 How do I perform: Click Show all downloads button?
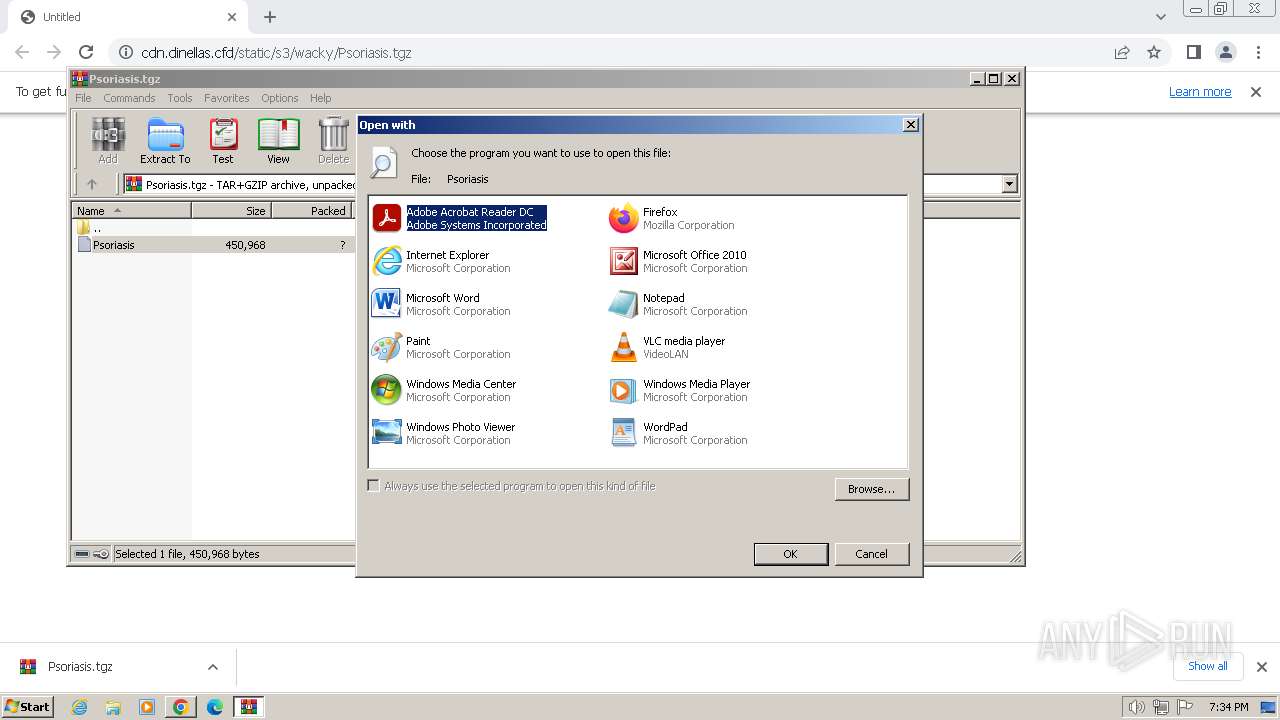pos(1207,666)
